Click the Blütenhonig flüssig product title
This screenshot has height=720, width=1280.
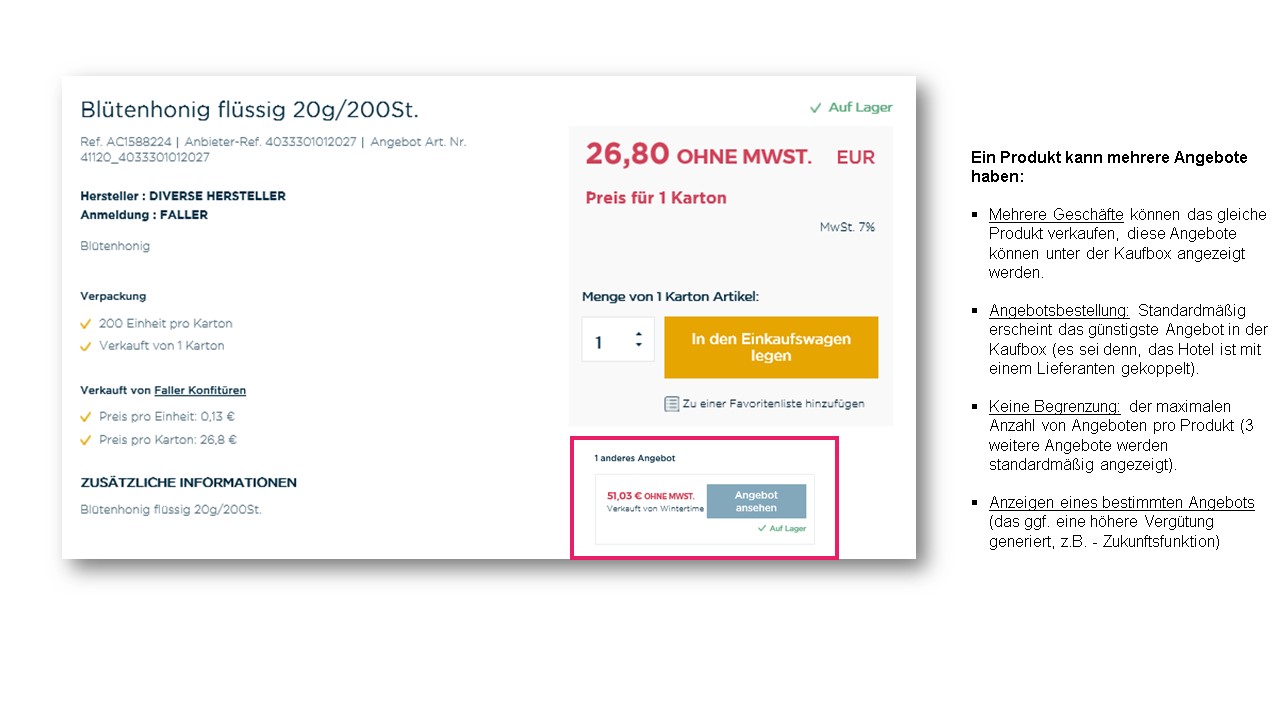click(249, 109)
